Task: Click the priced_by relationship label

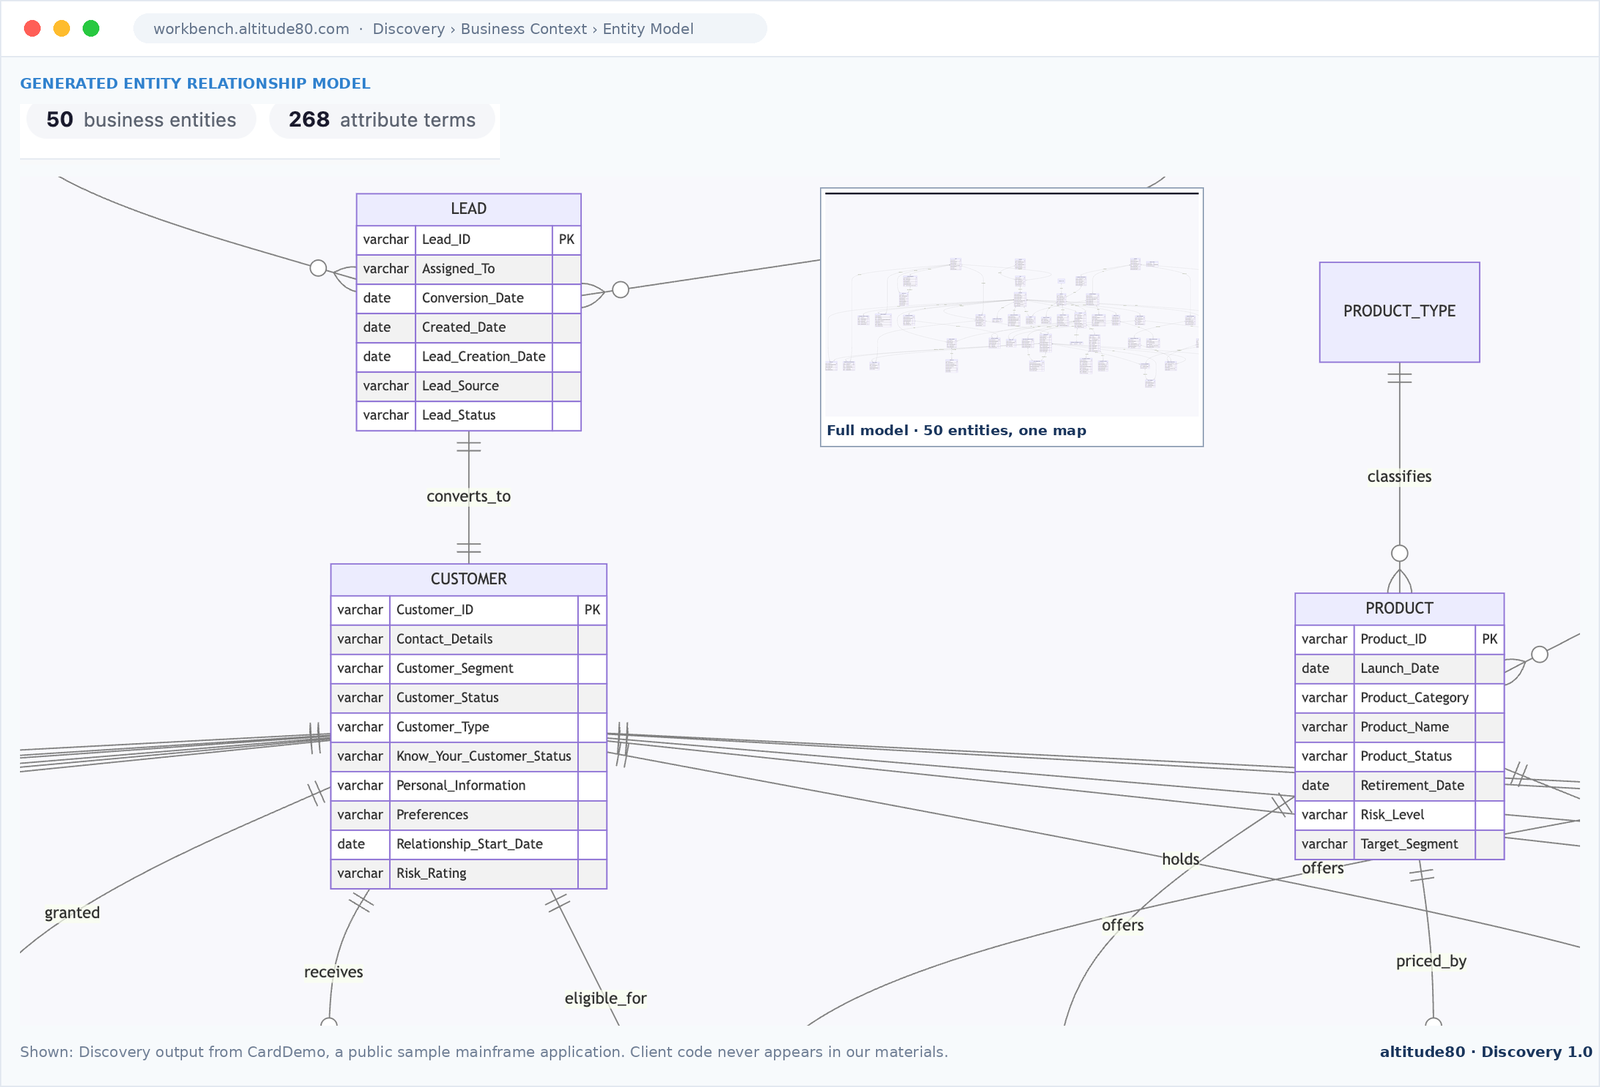Action: coord(1431,961)
